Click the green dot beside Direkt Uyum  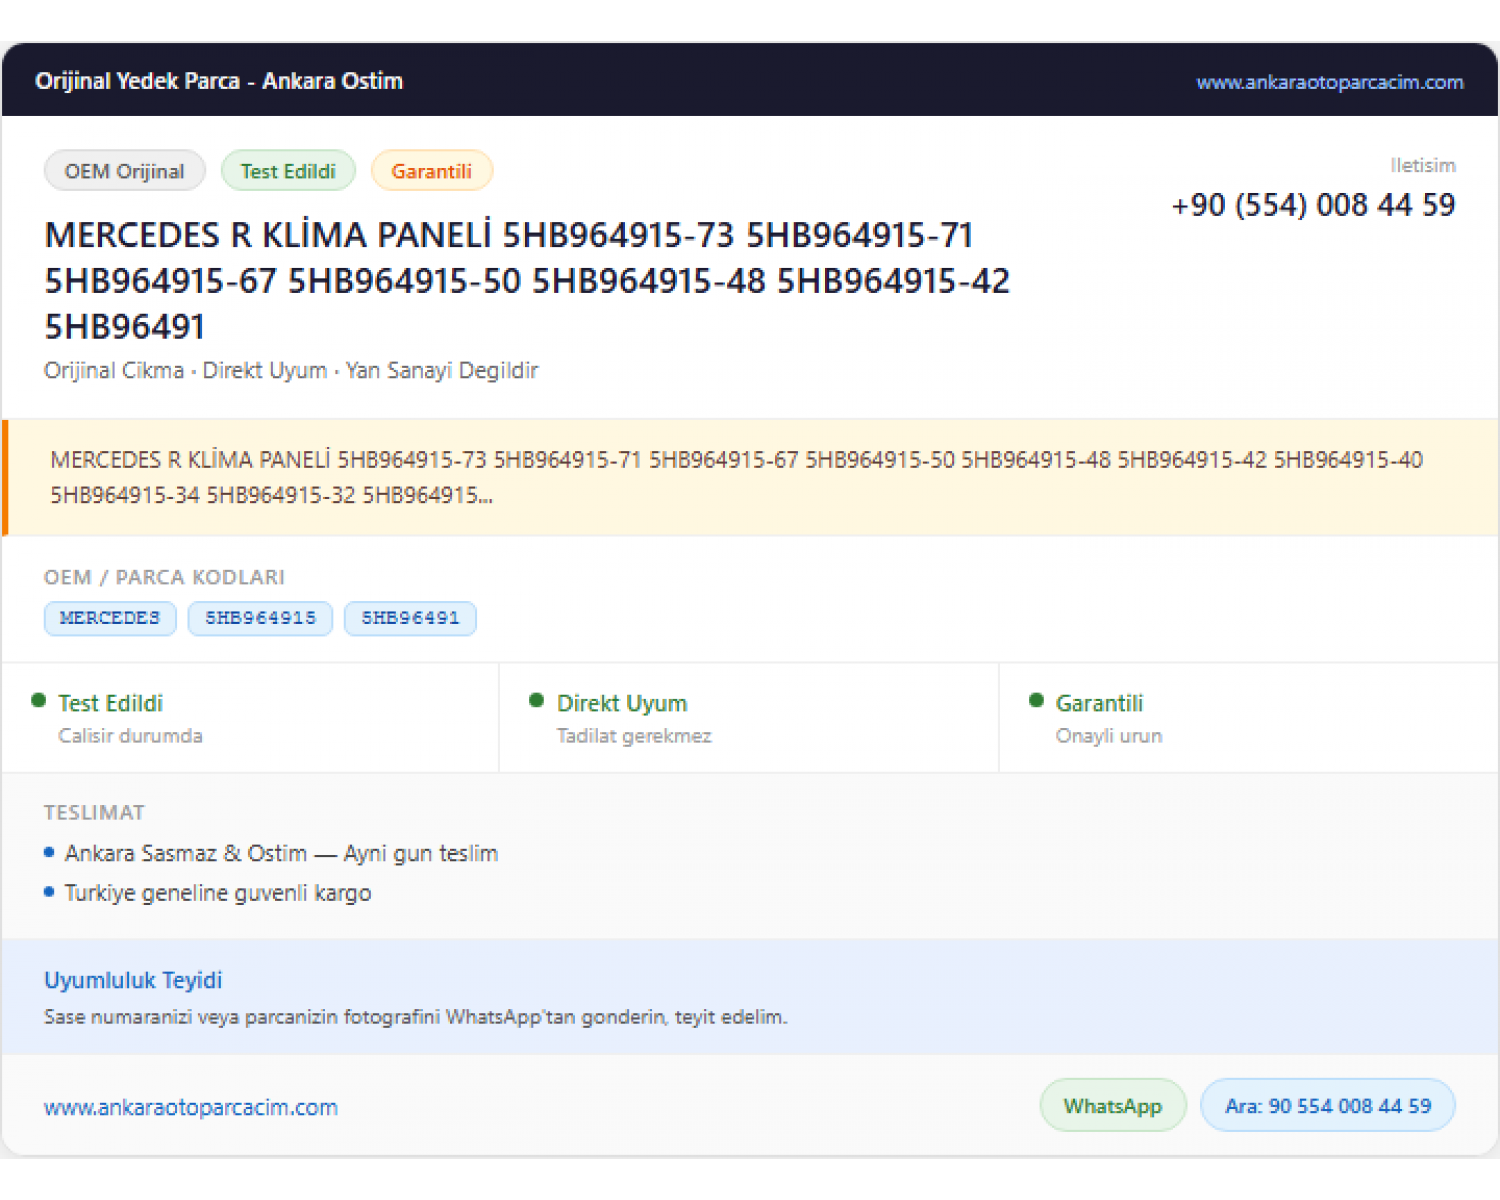point(537,700)
